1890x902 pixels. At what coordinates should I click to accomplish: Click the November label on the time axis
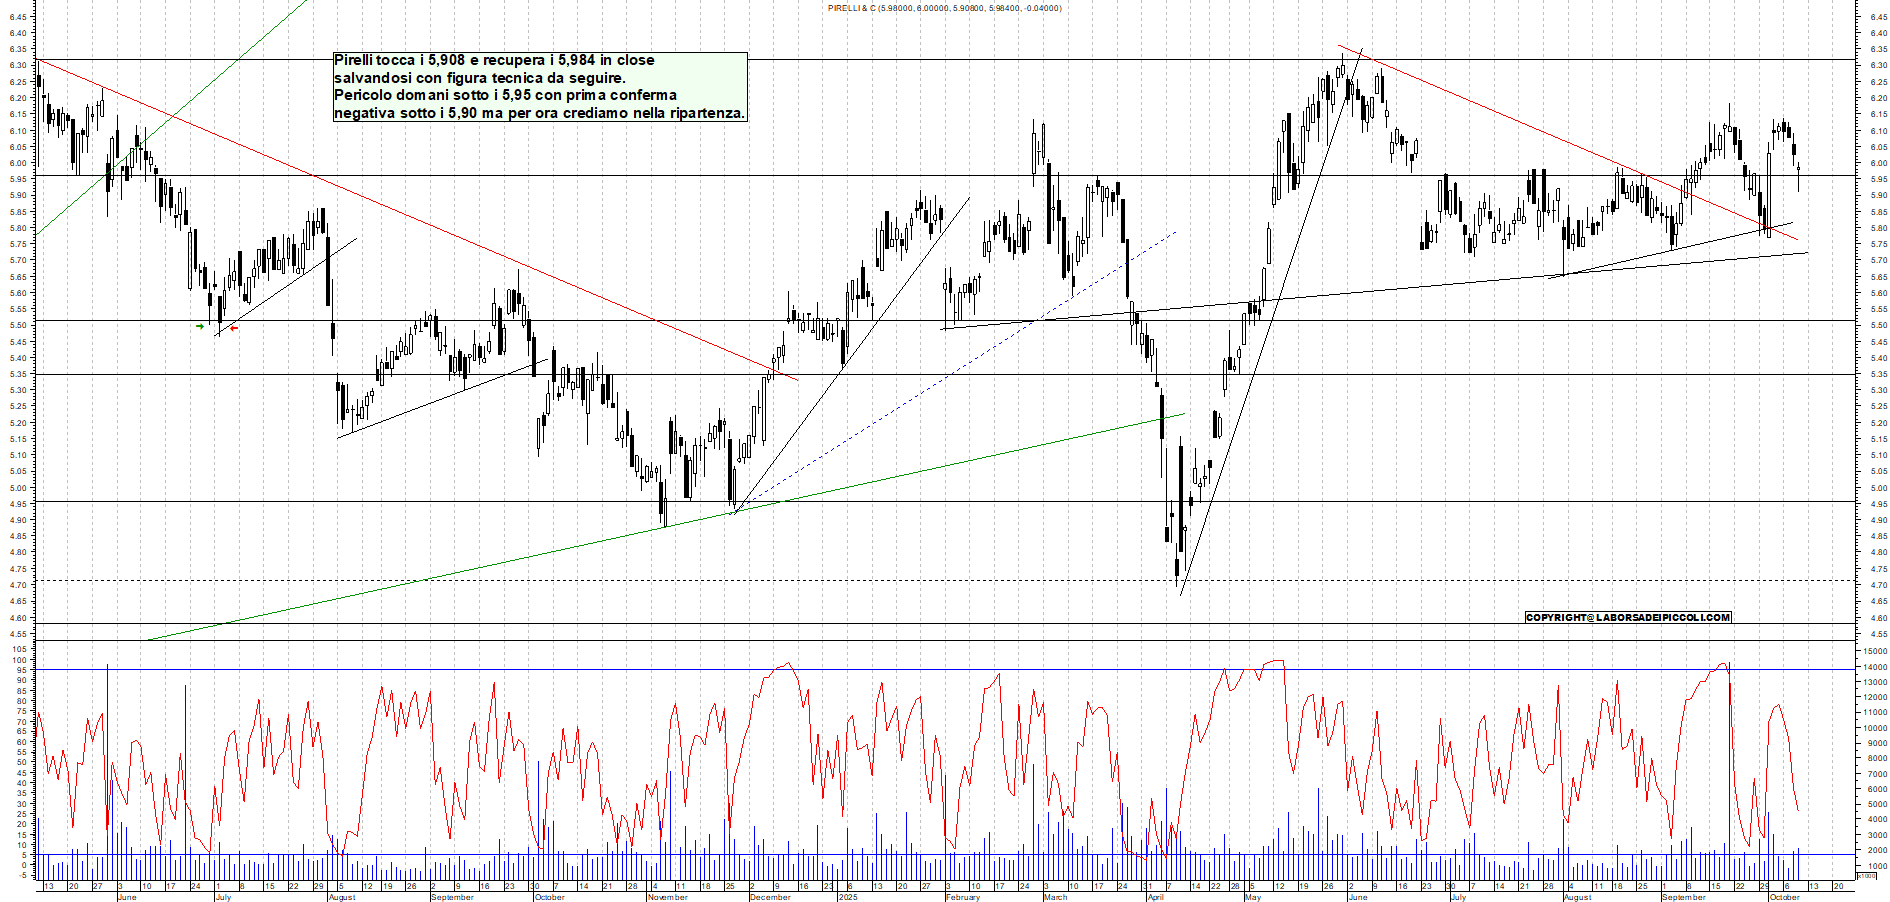[667, 897]
